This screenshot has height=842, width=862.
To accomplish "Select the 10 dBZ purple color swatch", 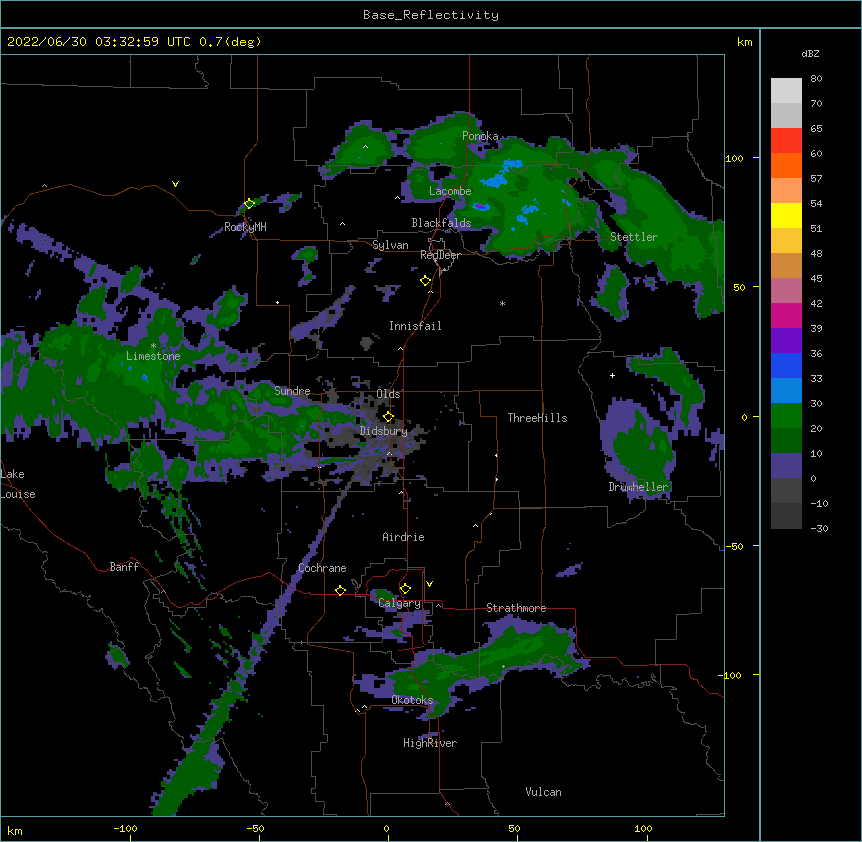I will (x=786, y=466).
